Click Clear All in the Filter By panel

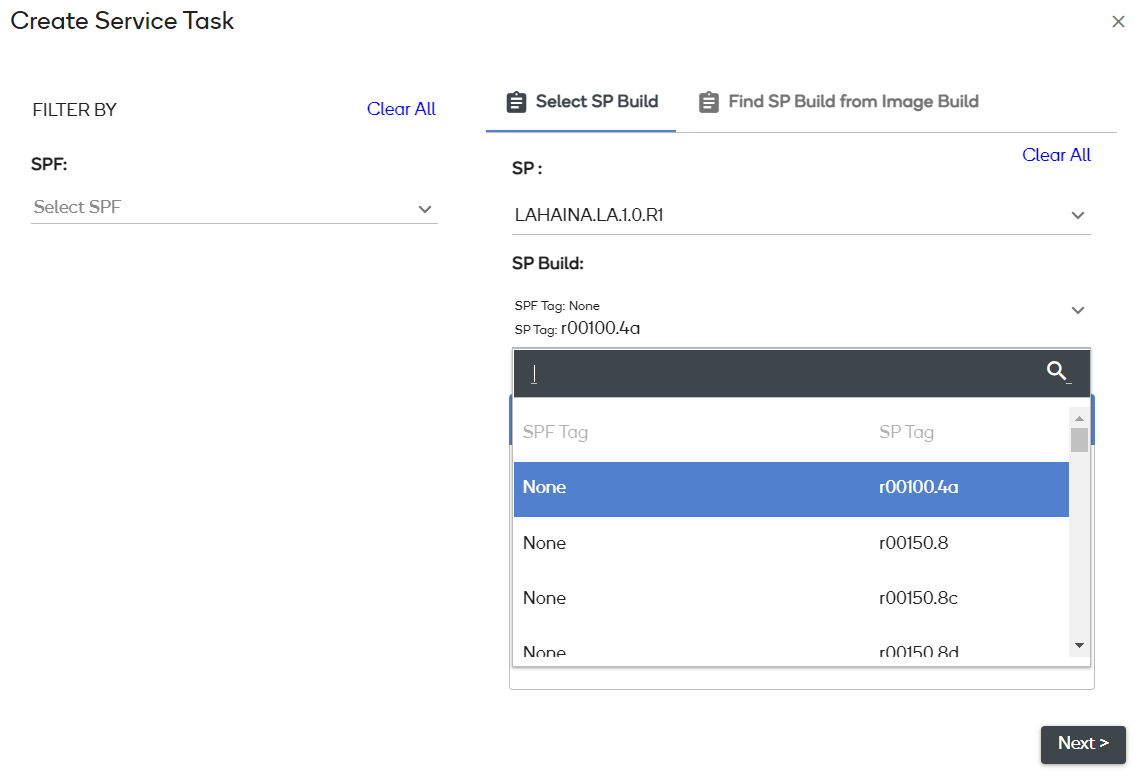click(401, 109)
